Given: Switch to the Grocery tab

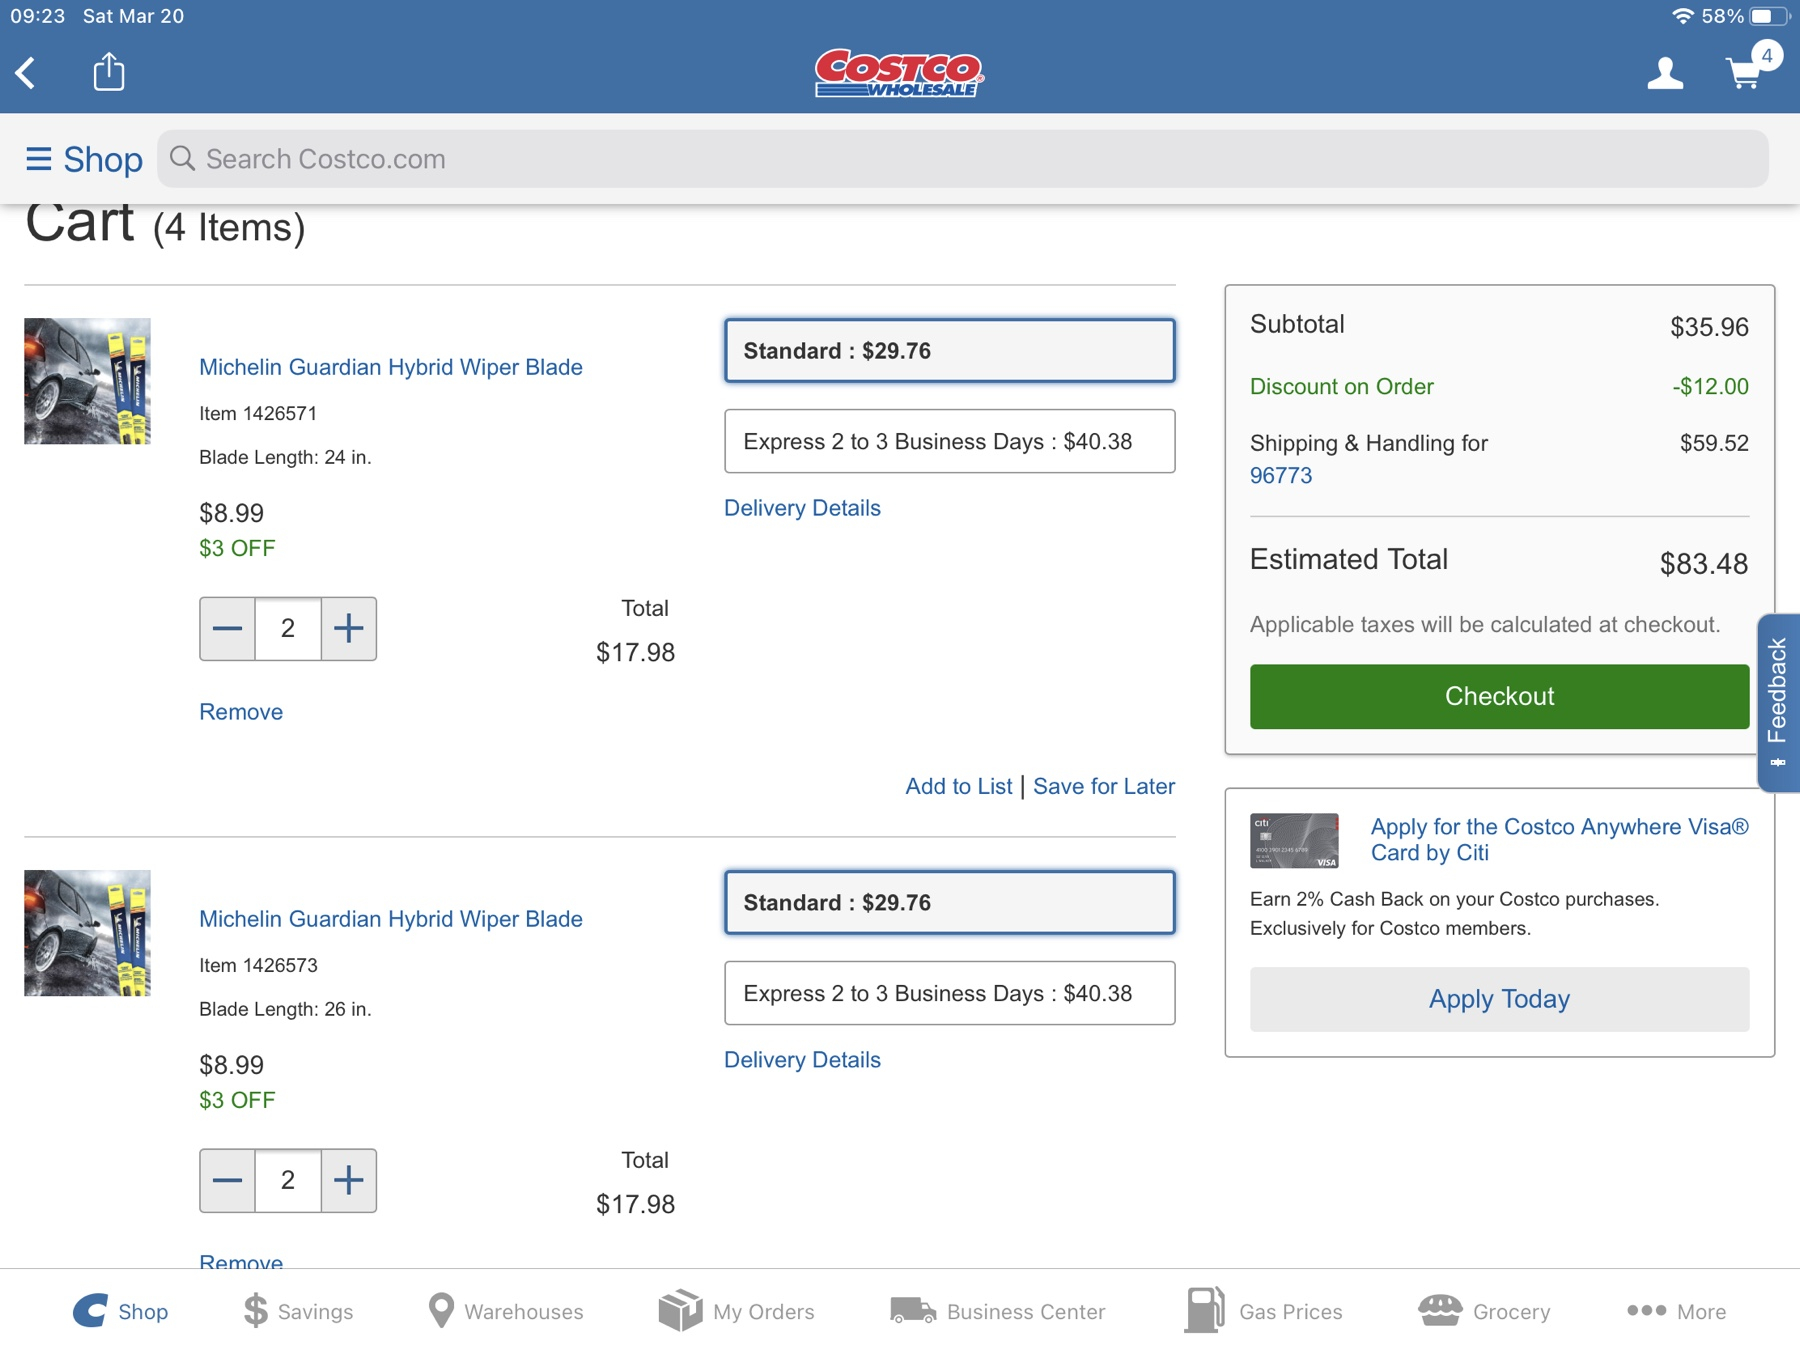Looking at the screenshot, I should [1484, 1311].
